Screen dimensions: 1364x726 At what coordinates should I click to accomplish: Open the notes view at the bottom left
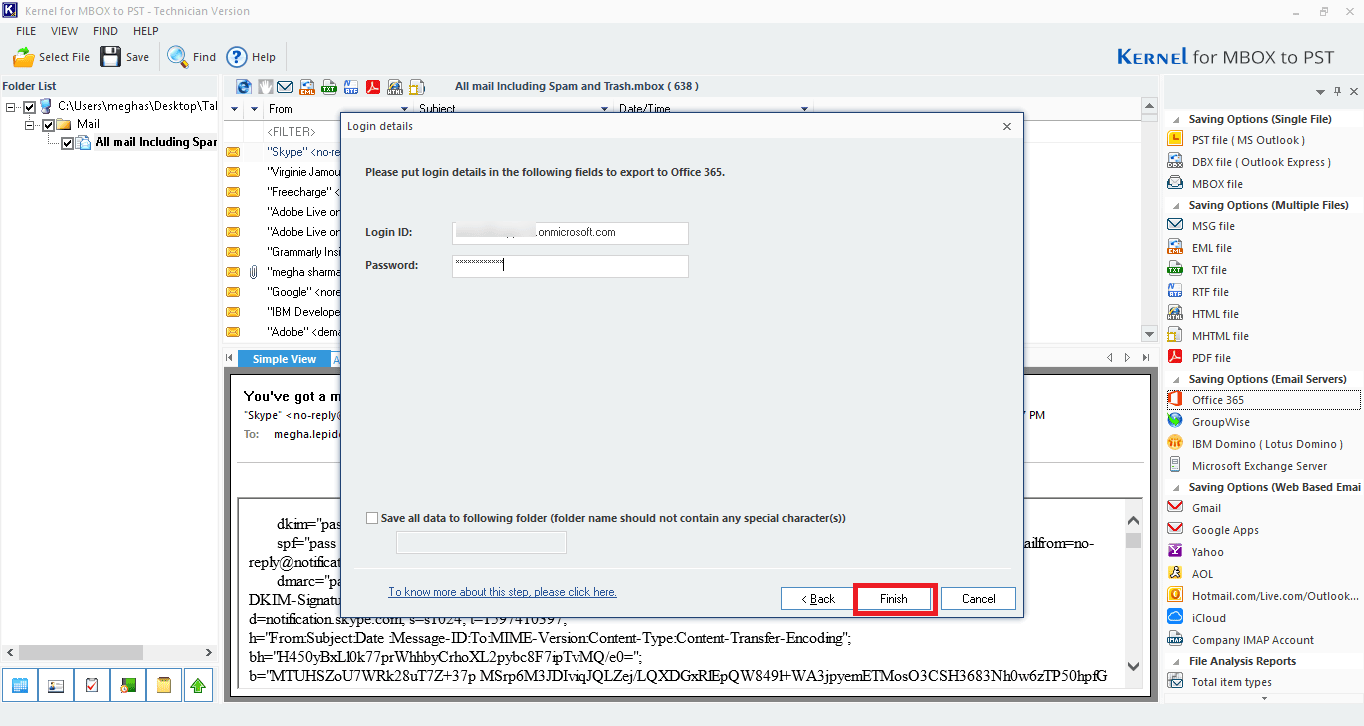(x=163, y=686)
